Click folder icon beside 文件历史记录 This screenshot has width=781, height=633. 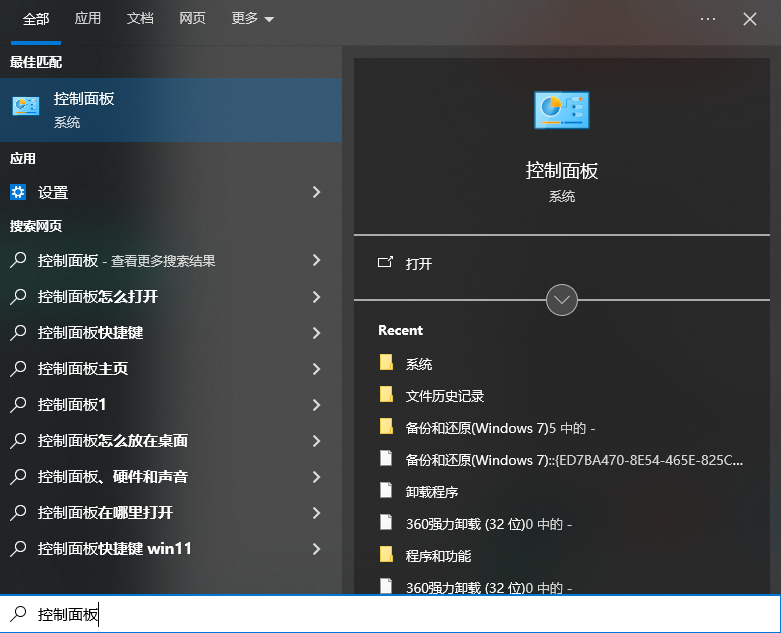(x=387, y=394)
